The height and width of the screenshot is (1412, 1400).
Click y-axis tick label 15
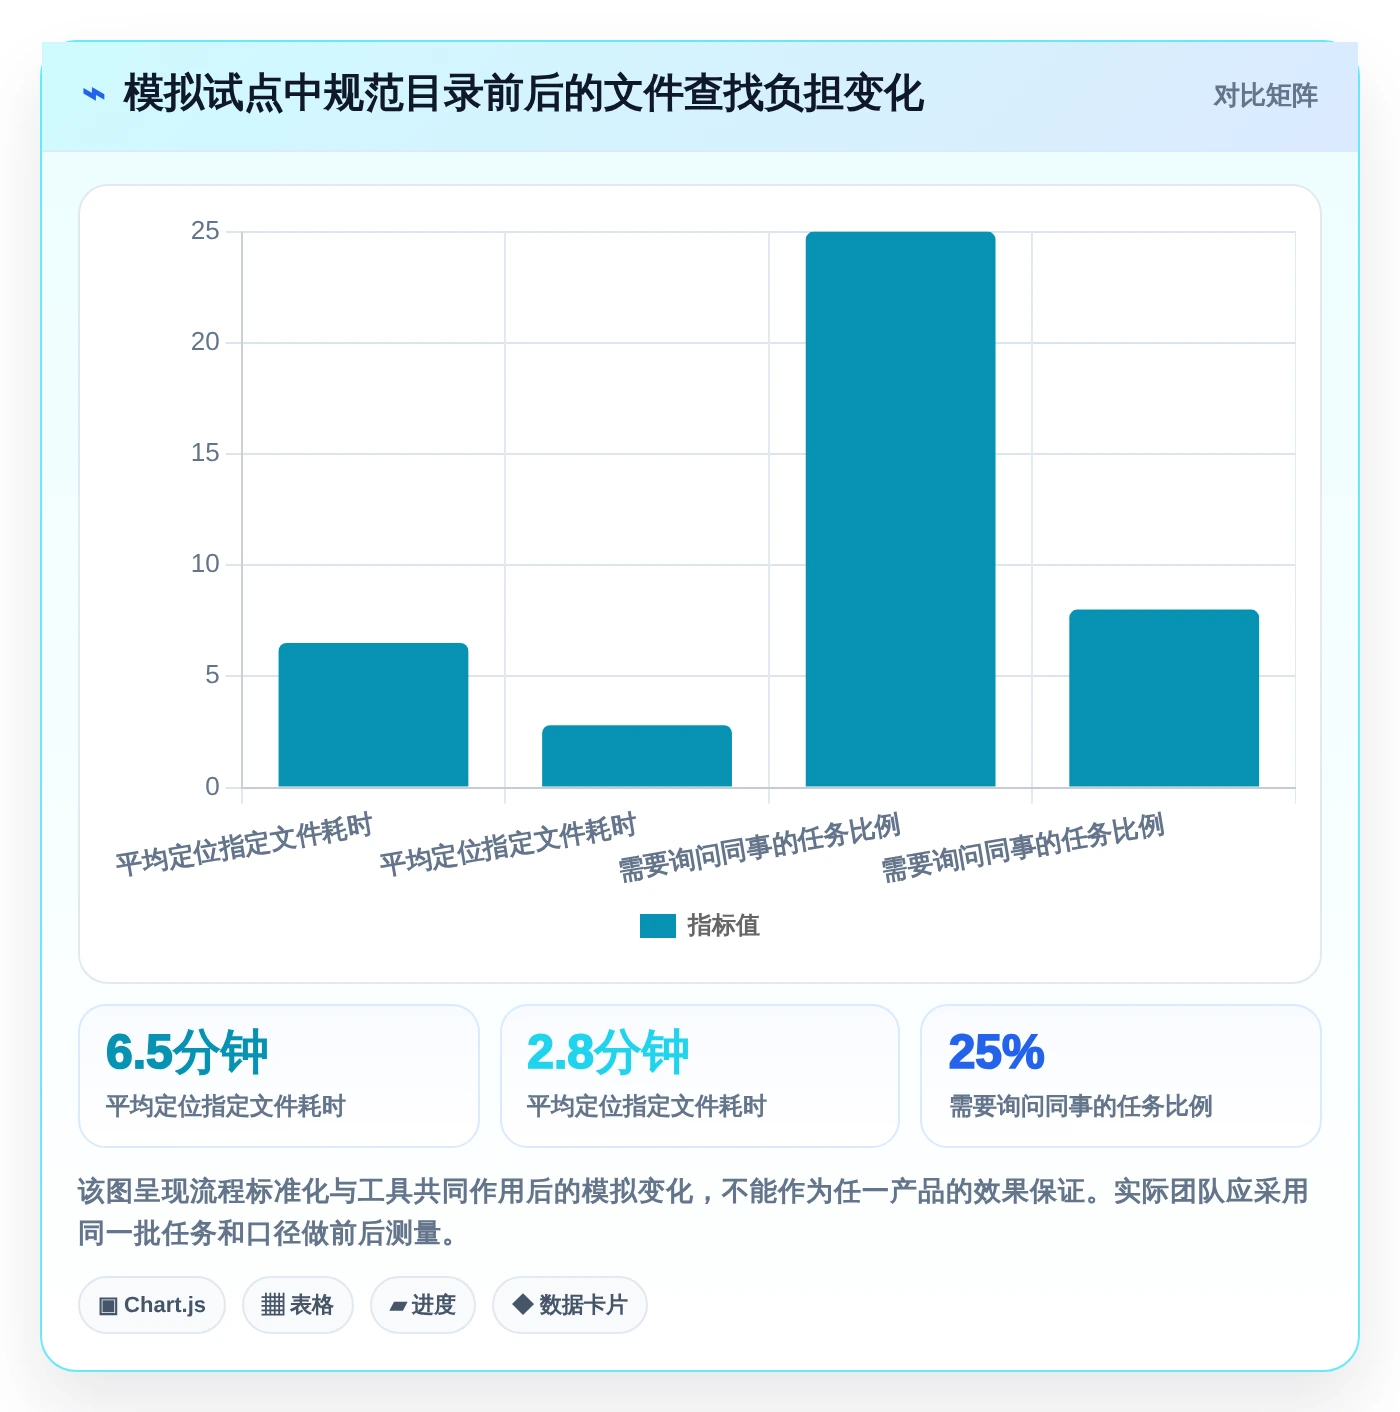coord(205,453)
